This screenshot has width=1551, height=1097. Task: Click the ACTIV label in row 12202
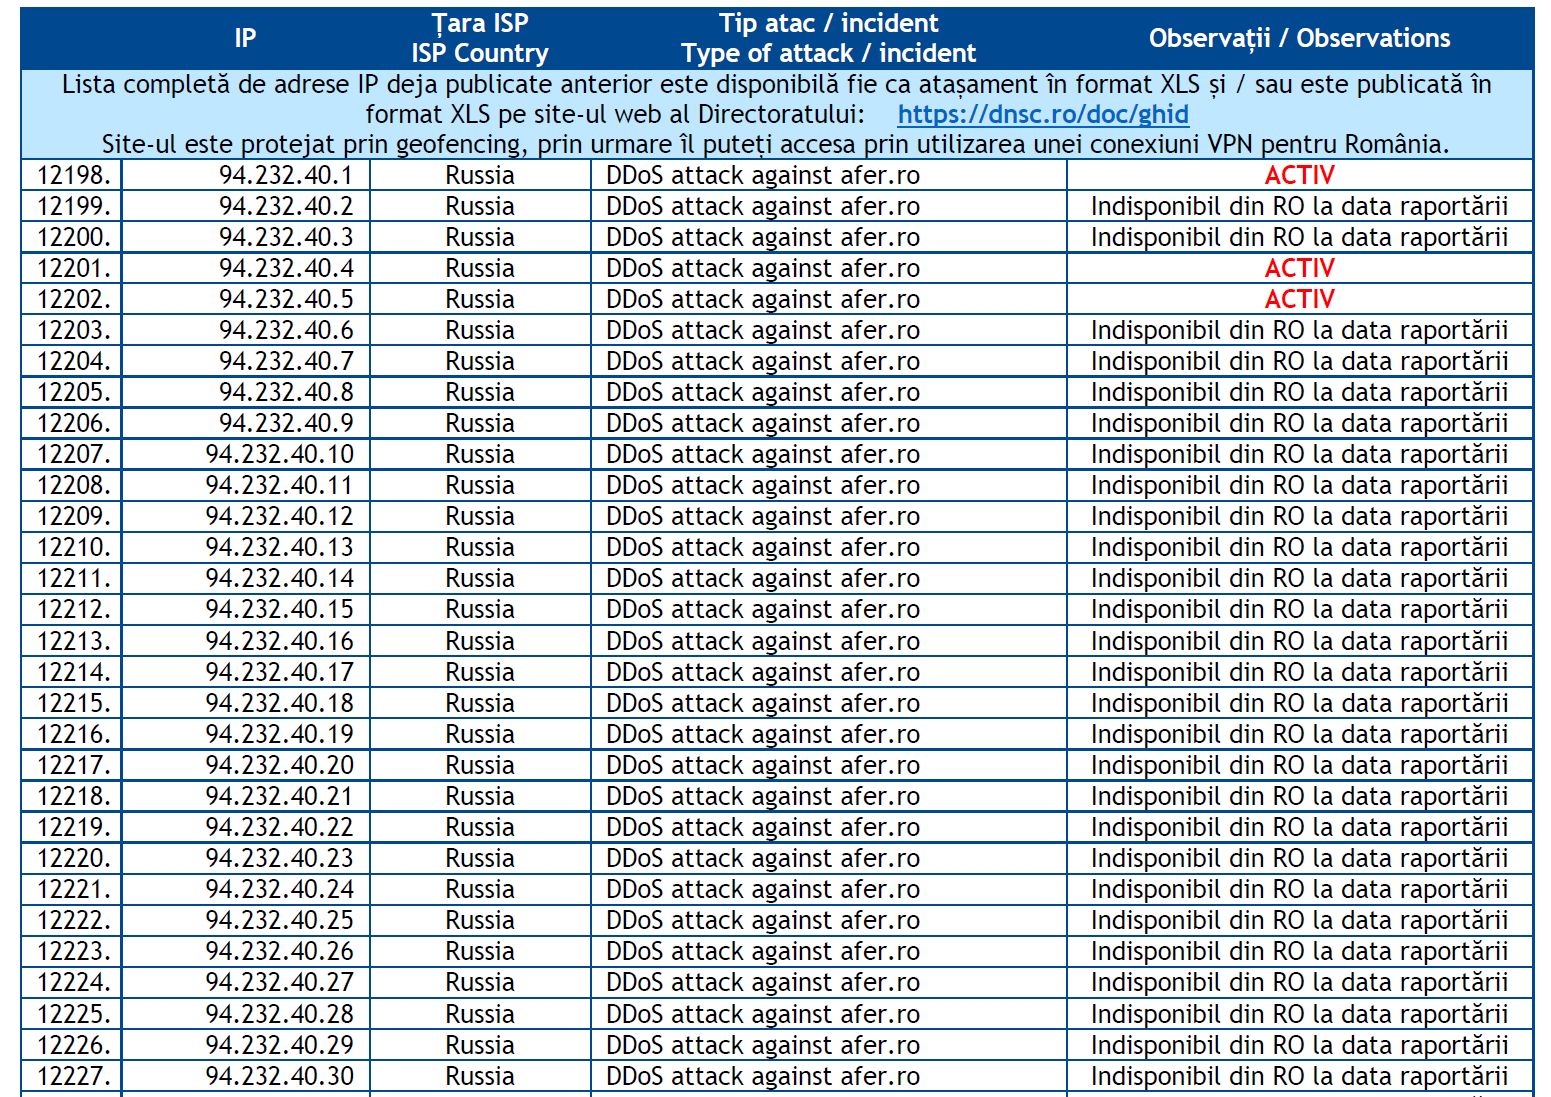1299,299
